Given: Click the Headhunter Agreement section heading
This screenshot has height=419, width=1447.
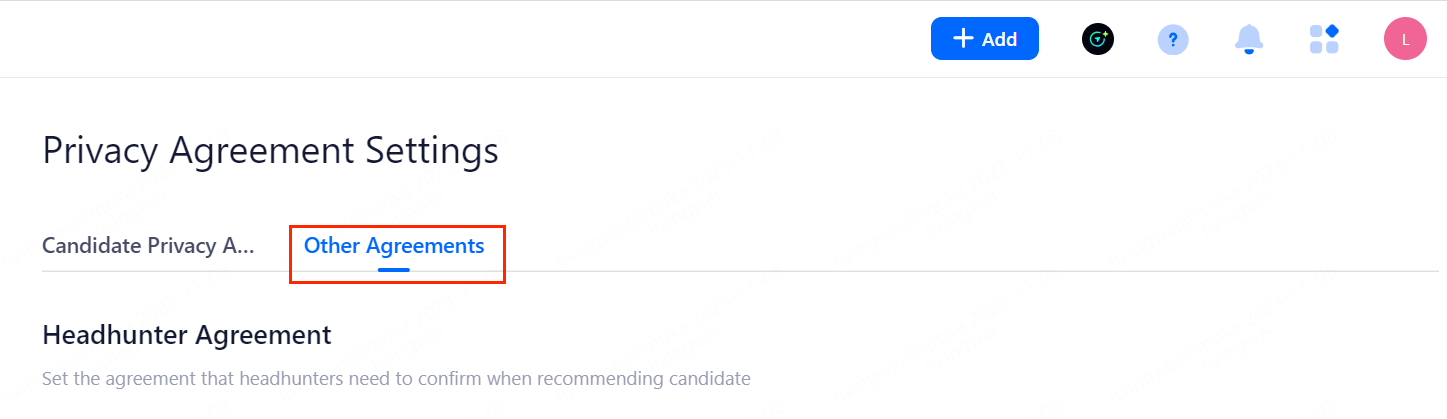Looking at the screenshot, I should click(x=187, y=335).
